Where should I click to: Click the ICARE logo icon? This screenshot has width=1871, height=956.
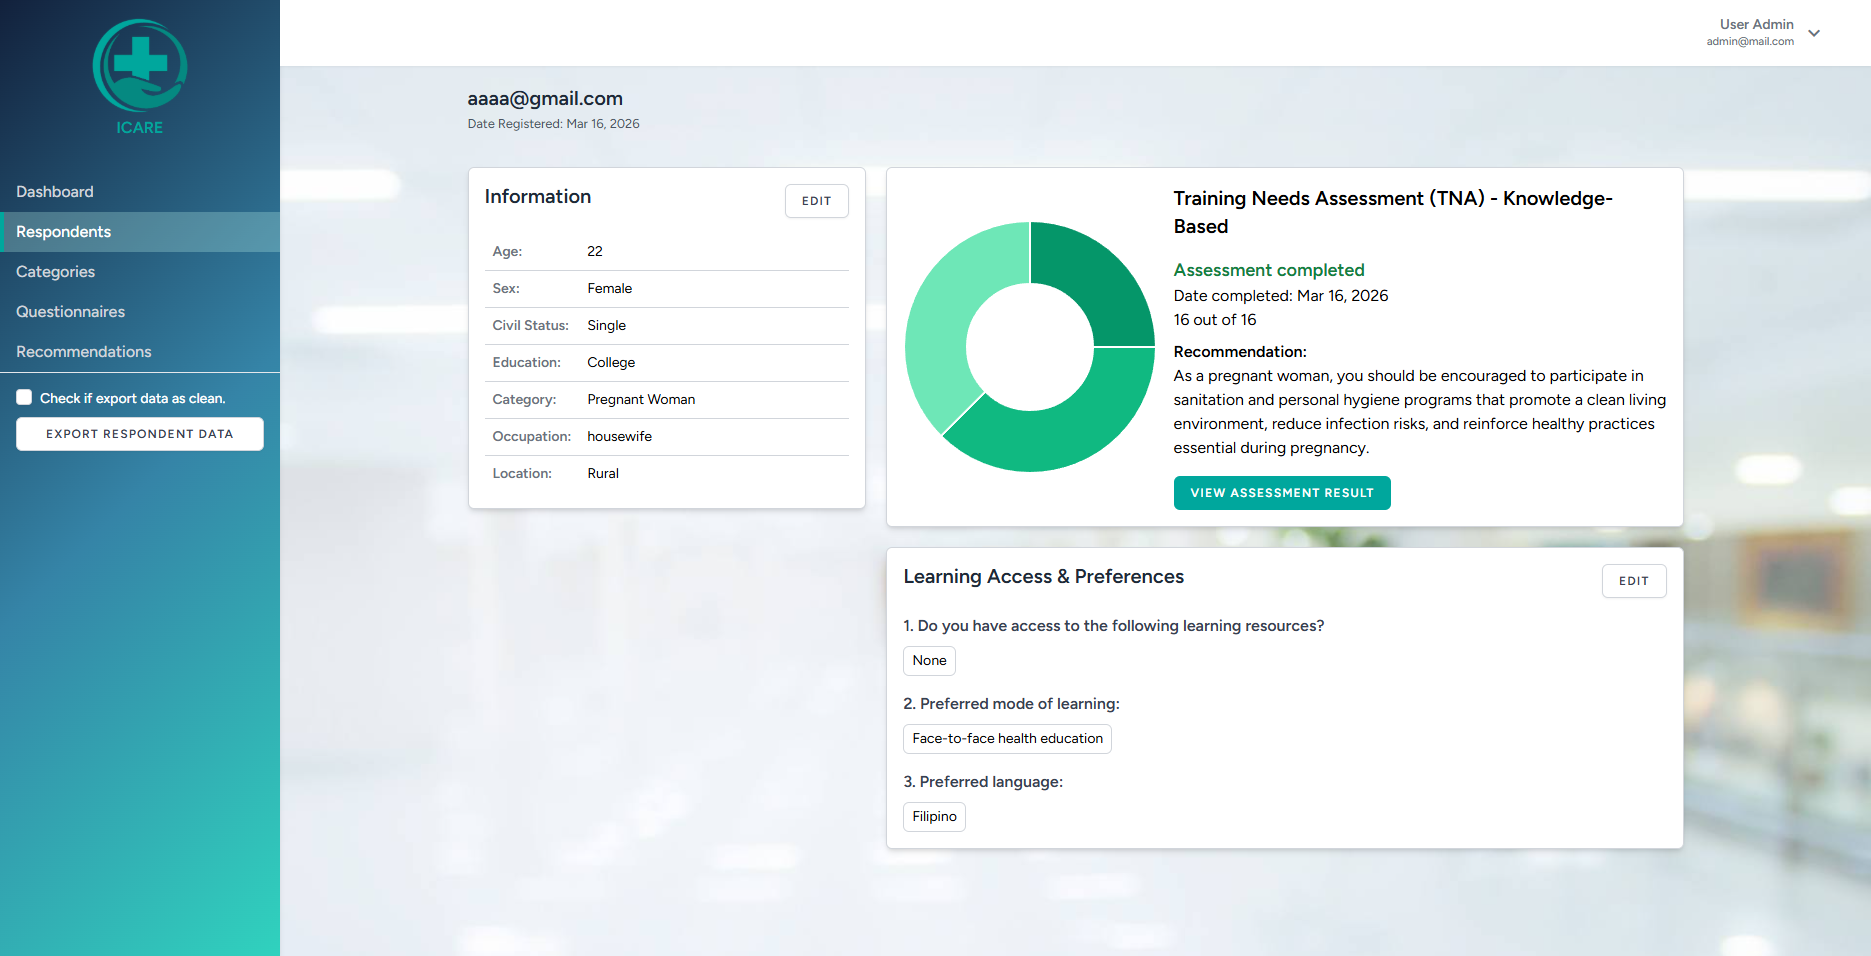pos(139,66)
